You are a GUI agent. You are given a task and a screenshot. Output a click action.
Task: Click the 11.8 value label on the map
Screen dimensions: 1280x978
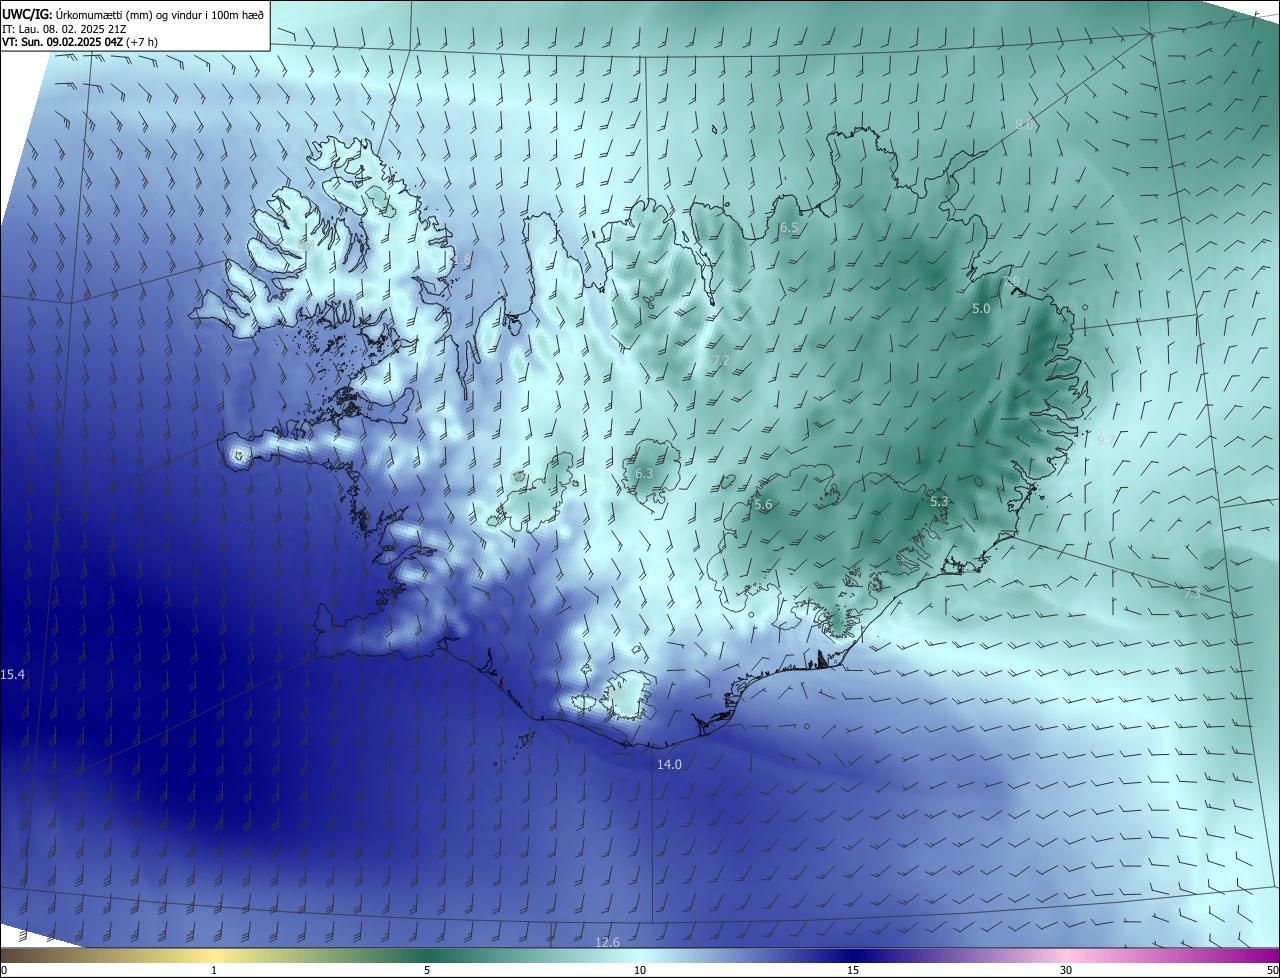(x=458, y=259)
